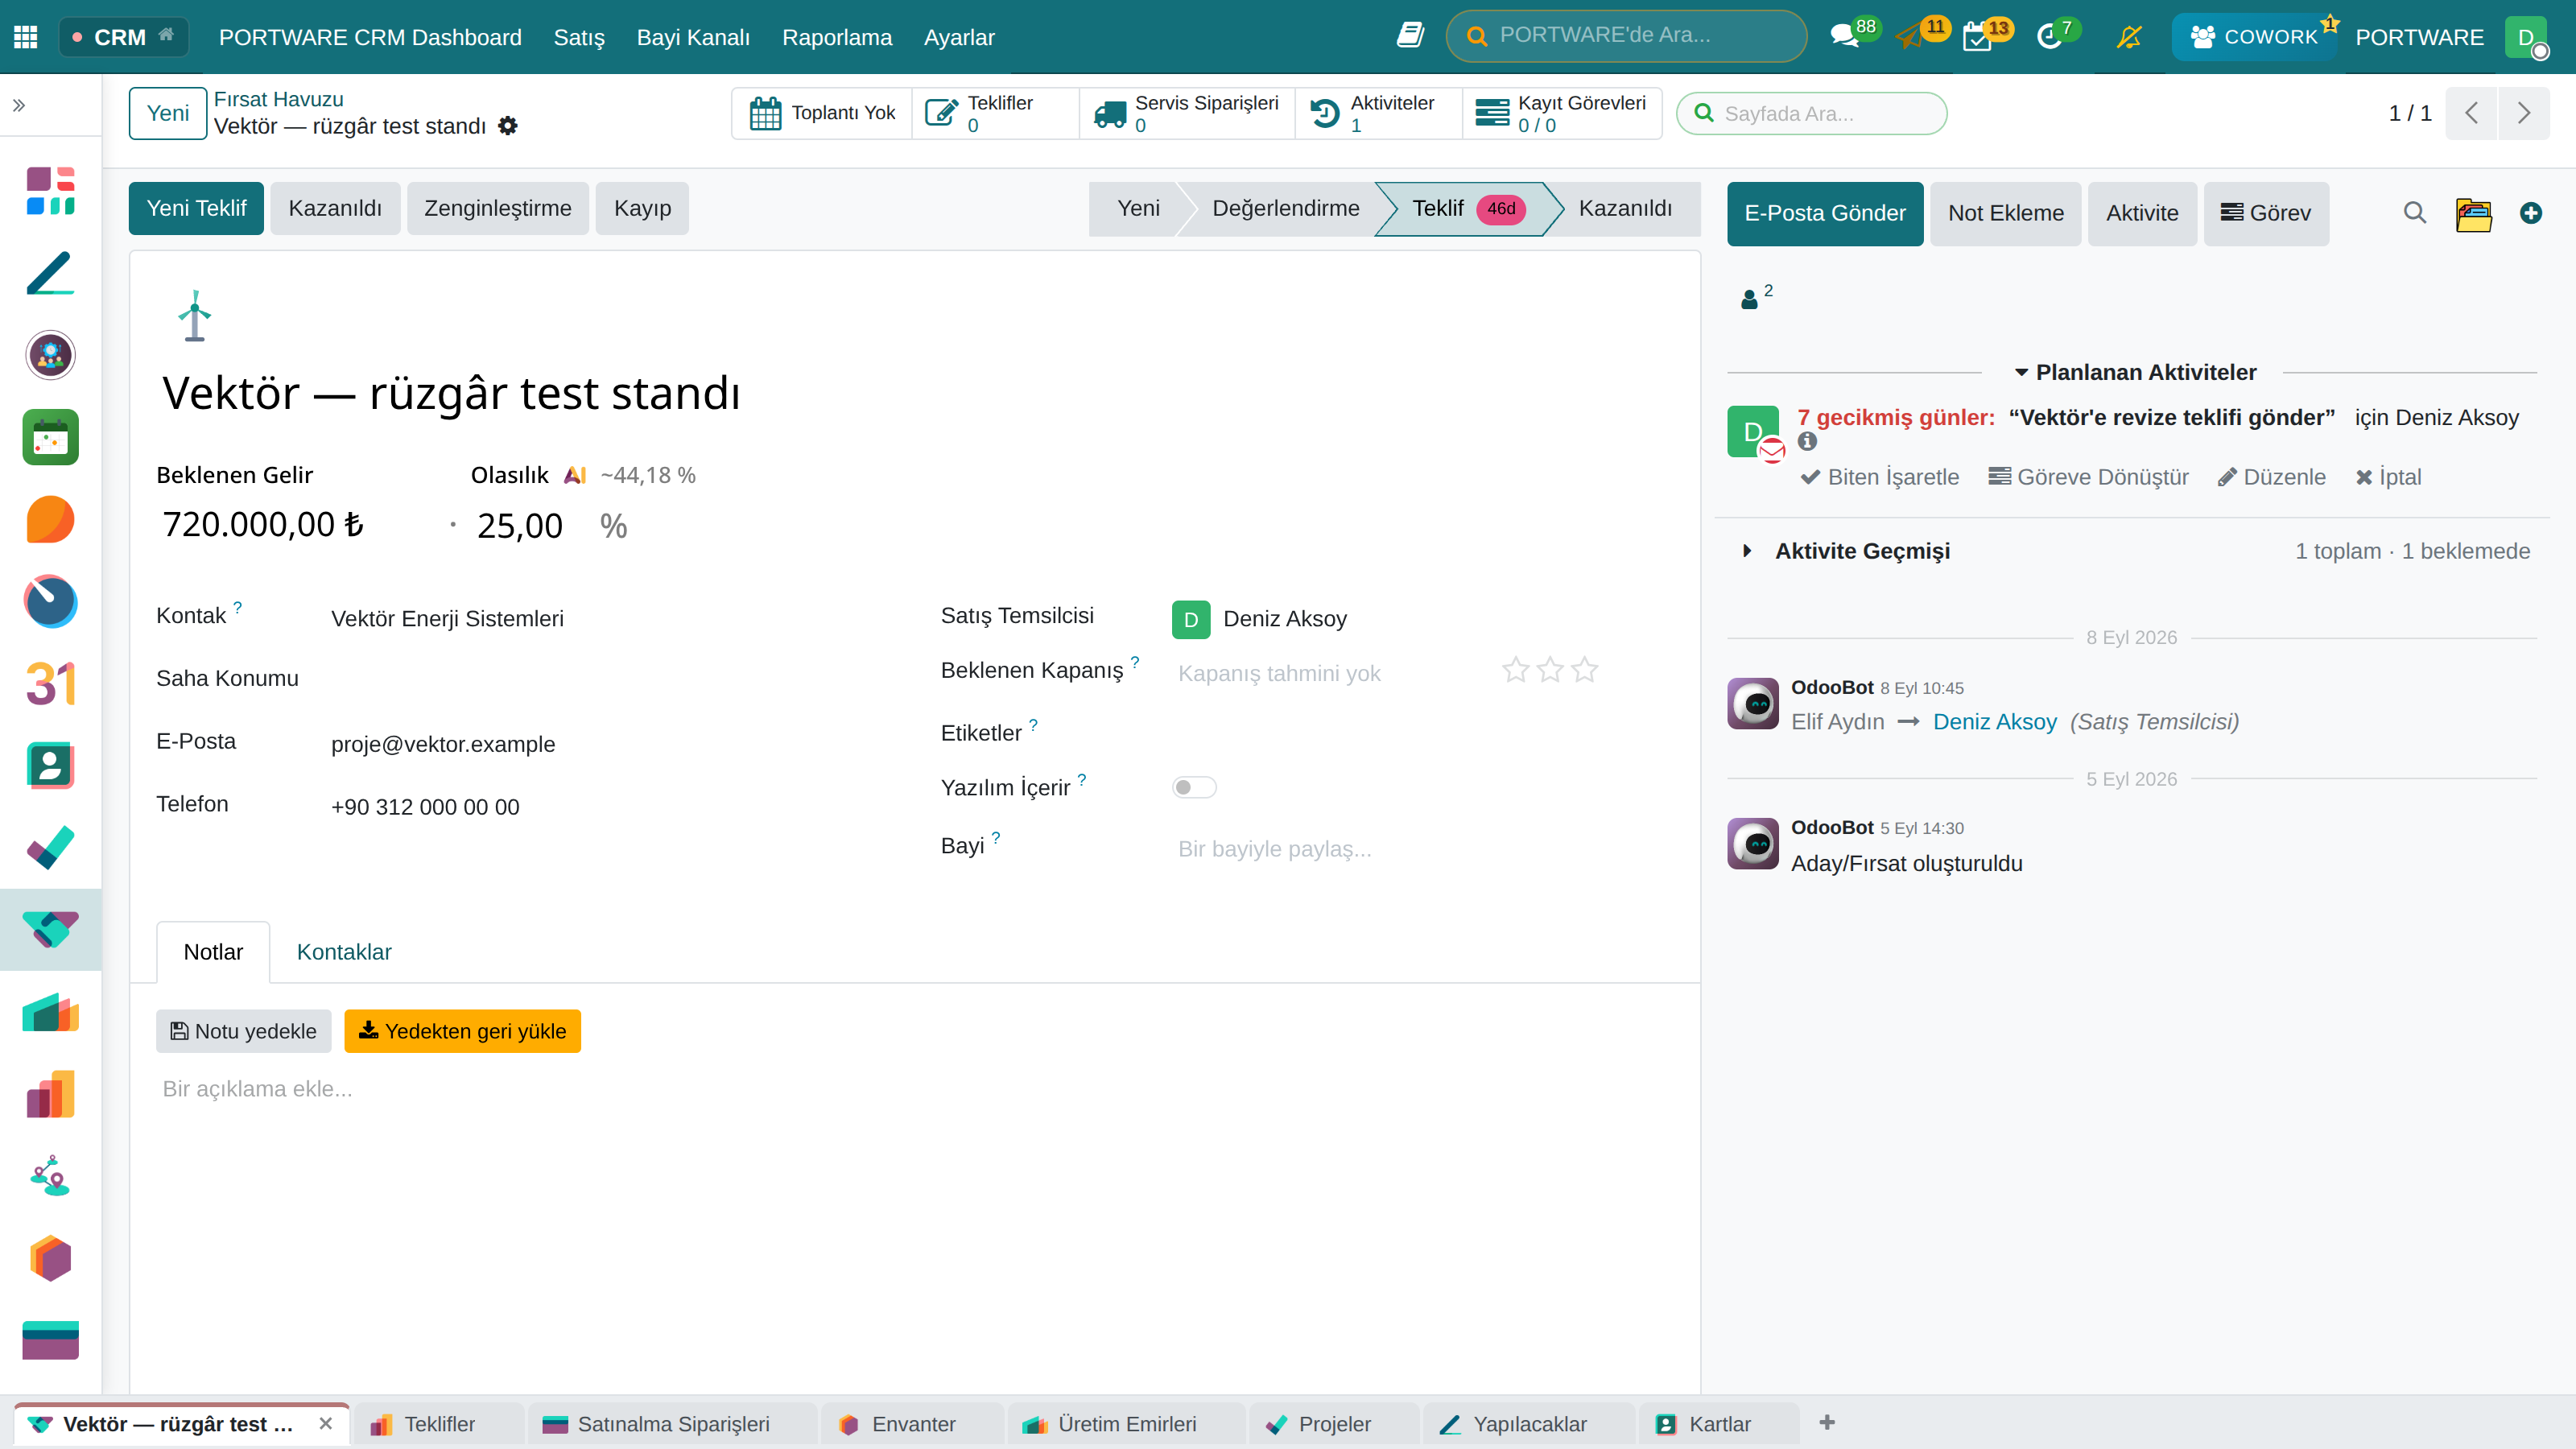Open messages icon with badge 88
Viewport: 2576px width, 1449px height.
pos(1844,37)
